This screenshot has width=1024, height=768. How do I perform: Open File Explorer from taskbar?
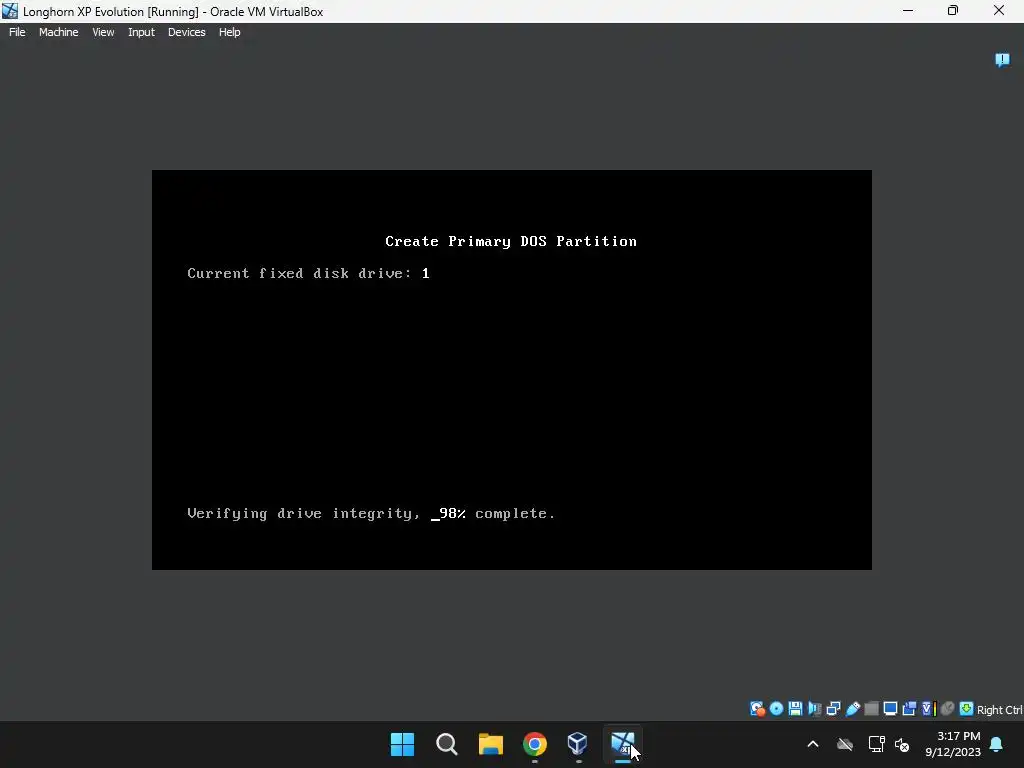(490, 744)
